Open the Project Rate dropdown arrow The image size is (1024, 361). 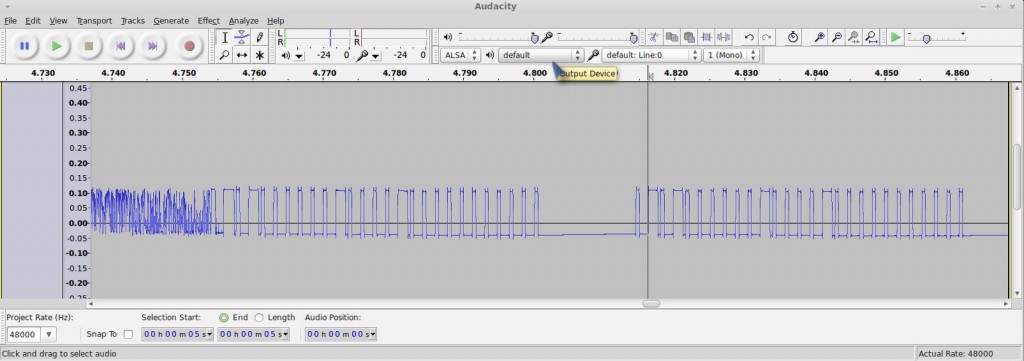[x=49, y=334]
